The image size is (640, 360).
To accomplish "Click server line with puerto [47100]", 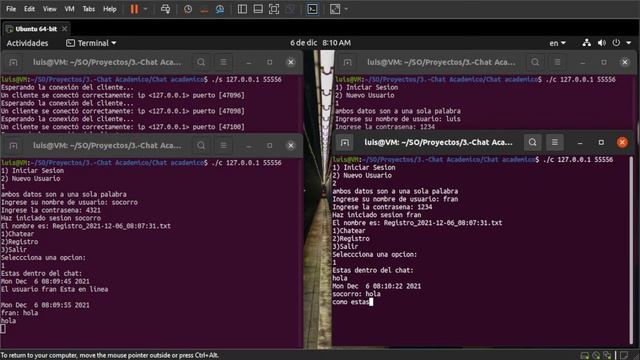I will [122, 127].
